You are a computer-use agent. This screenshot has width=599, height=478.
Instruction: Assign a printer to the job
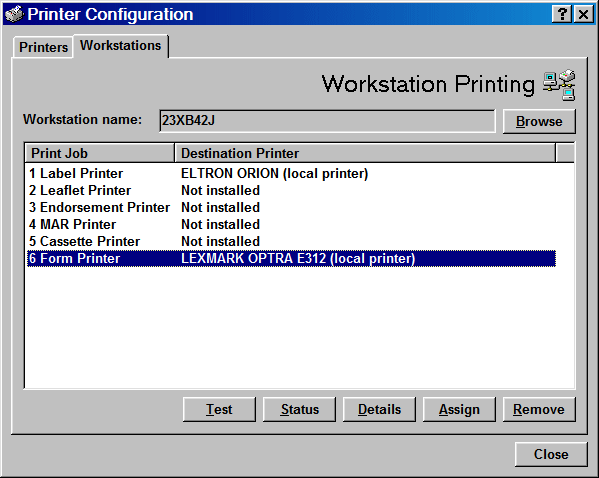pyautogui.click(x=459, y=410)
